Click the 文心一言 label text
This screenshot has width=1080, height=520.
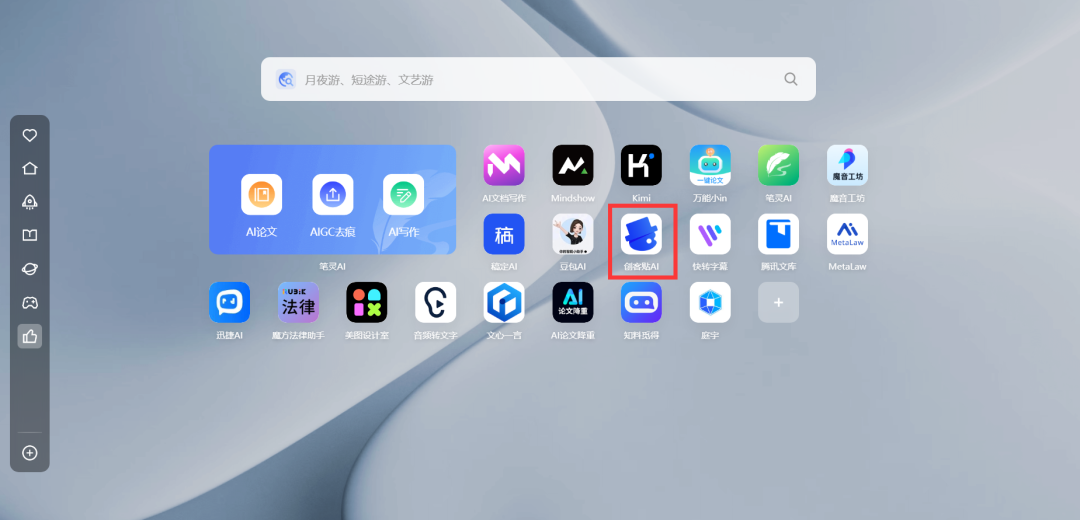(x=504, y=335)
